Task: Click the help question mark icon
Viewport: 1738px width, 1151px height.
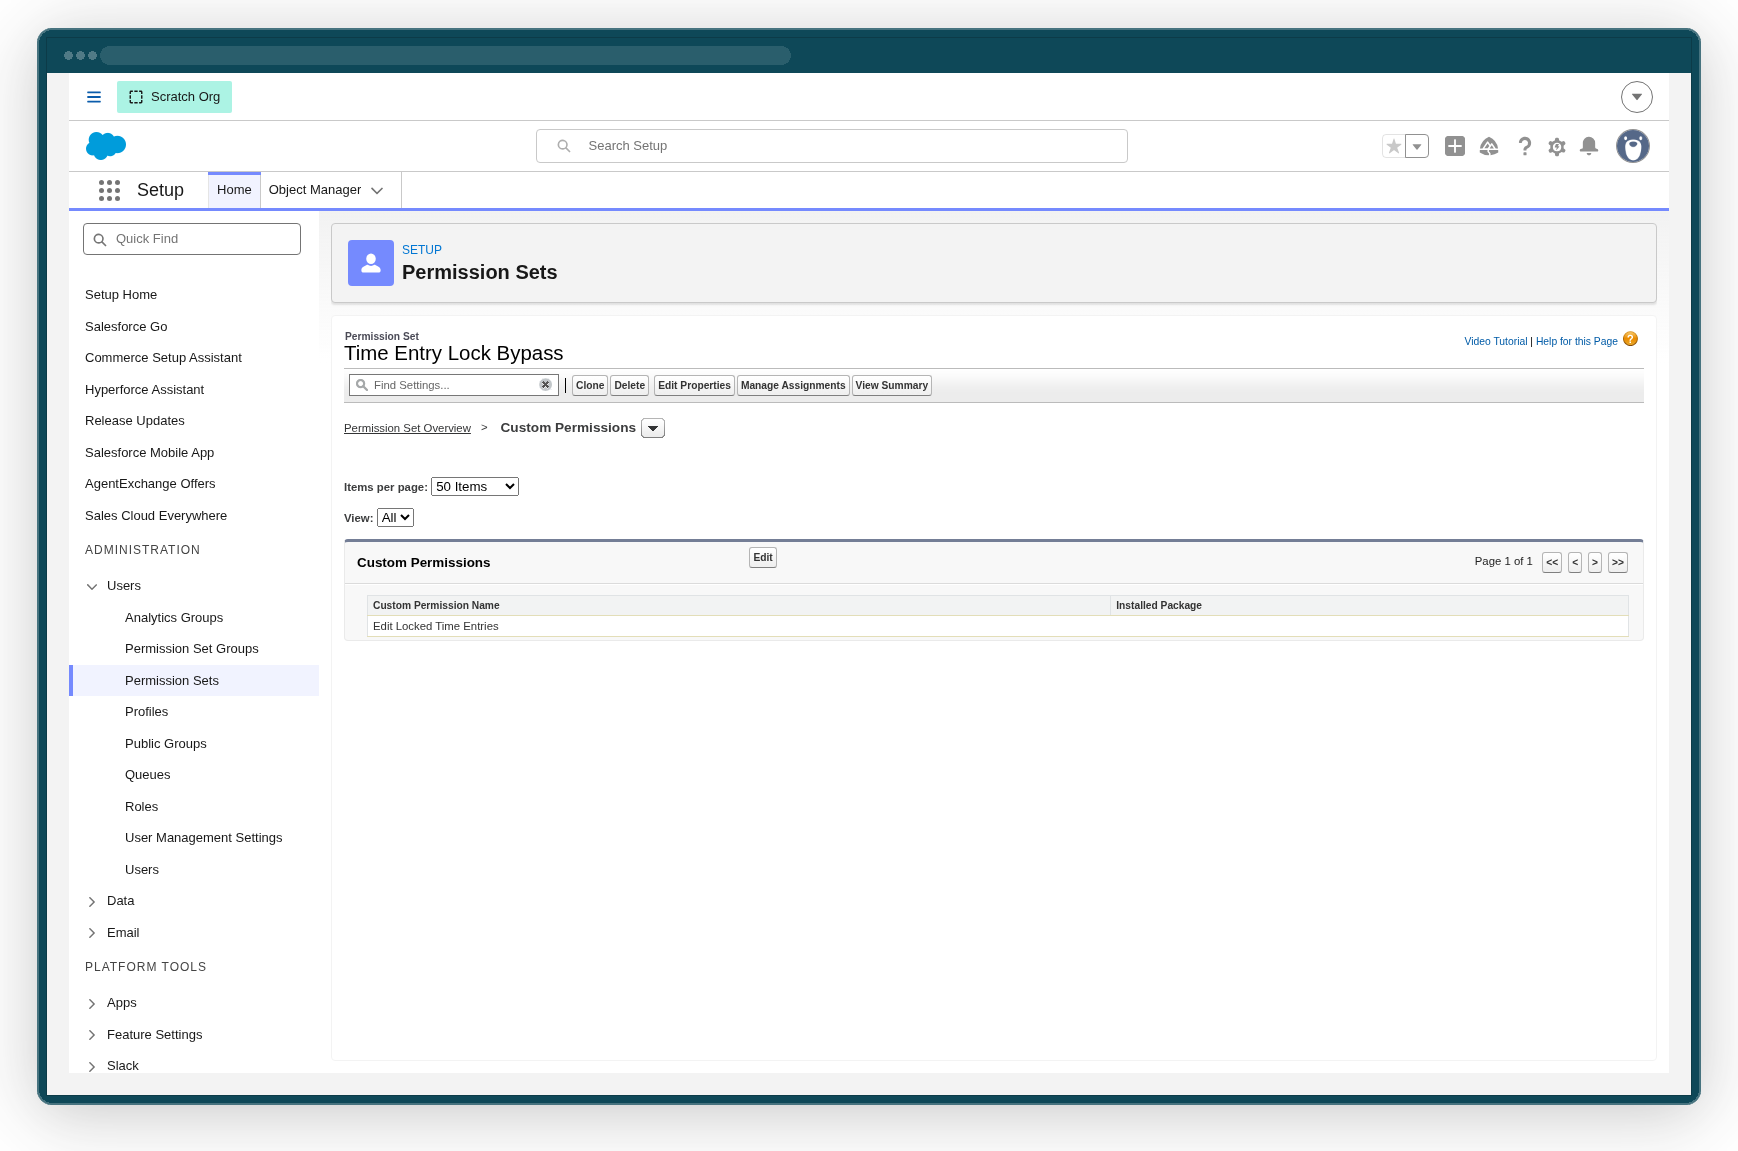Action: (1524, 146)
